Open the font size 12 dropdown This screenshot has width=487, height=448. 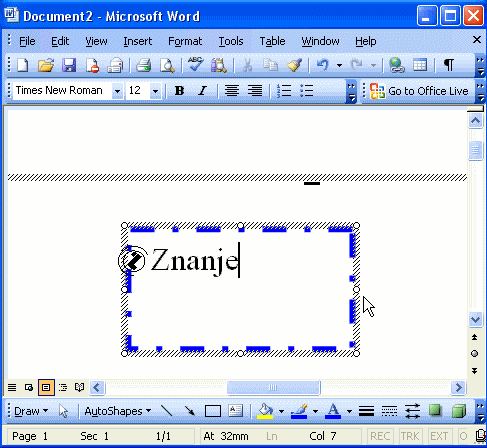[x=155, y=91]
